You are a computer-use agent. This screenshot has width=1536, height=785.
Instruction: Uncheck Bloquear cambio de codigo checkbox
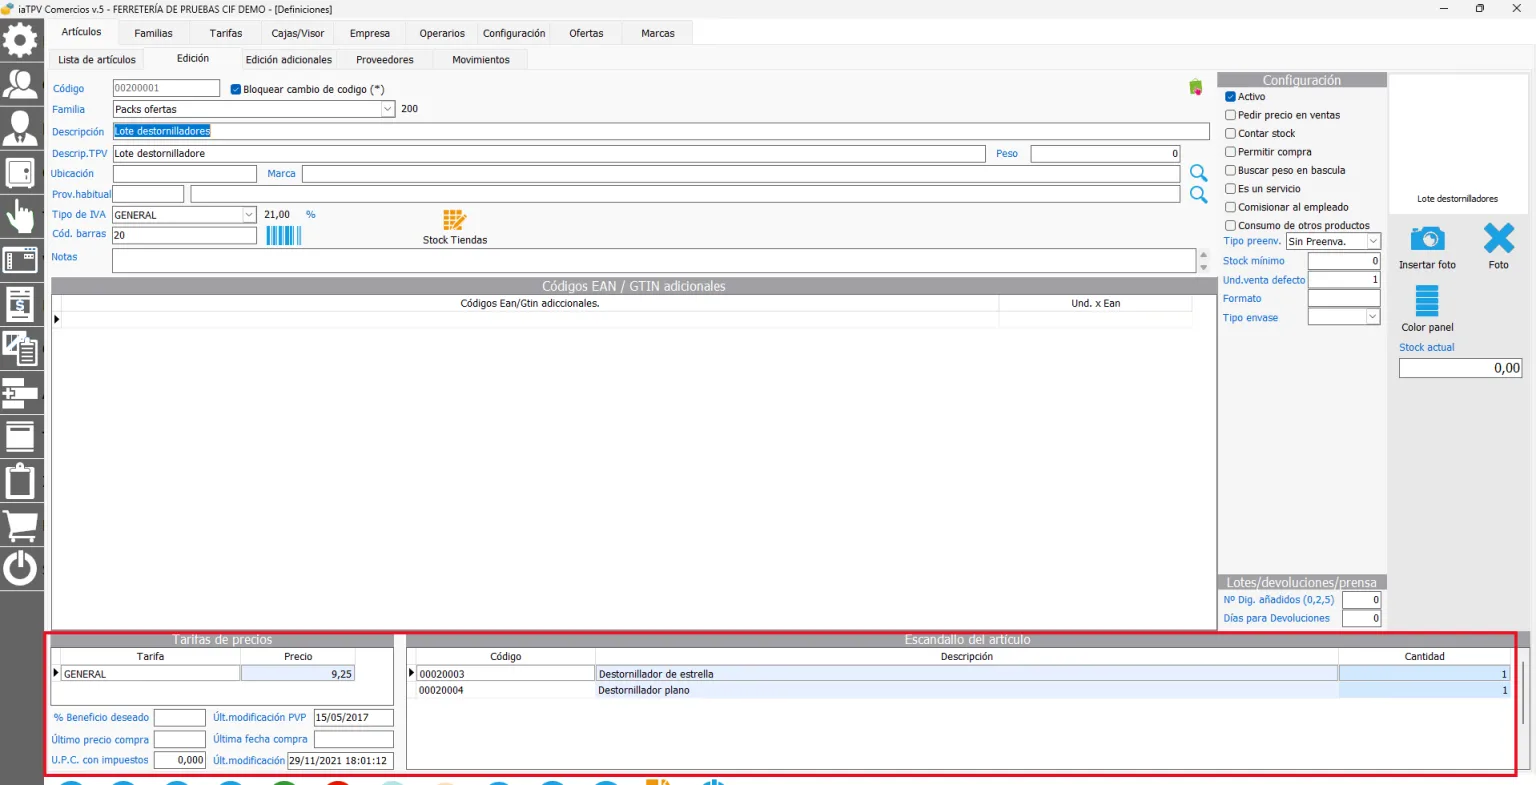tap(236, 89)
